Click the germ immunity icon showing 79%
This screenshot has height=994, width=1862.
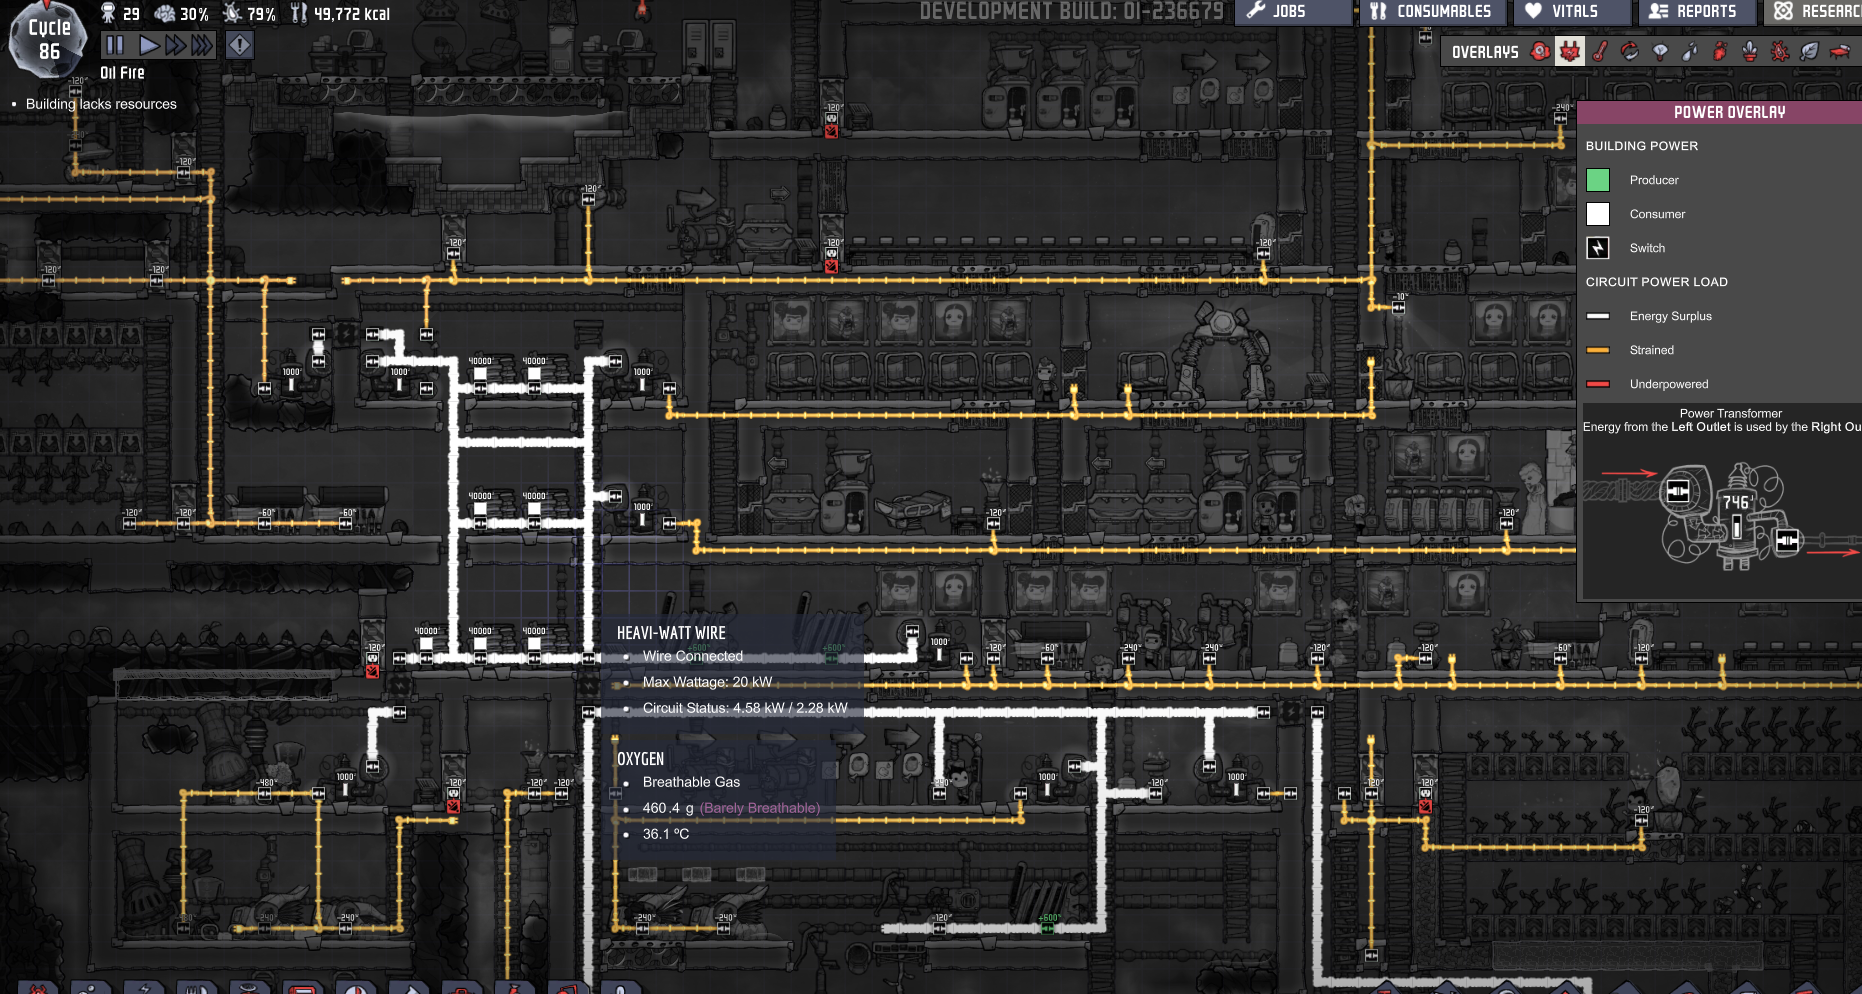point(232,13)
